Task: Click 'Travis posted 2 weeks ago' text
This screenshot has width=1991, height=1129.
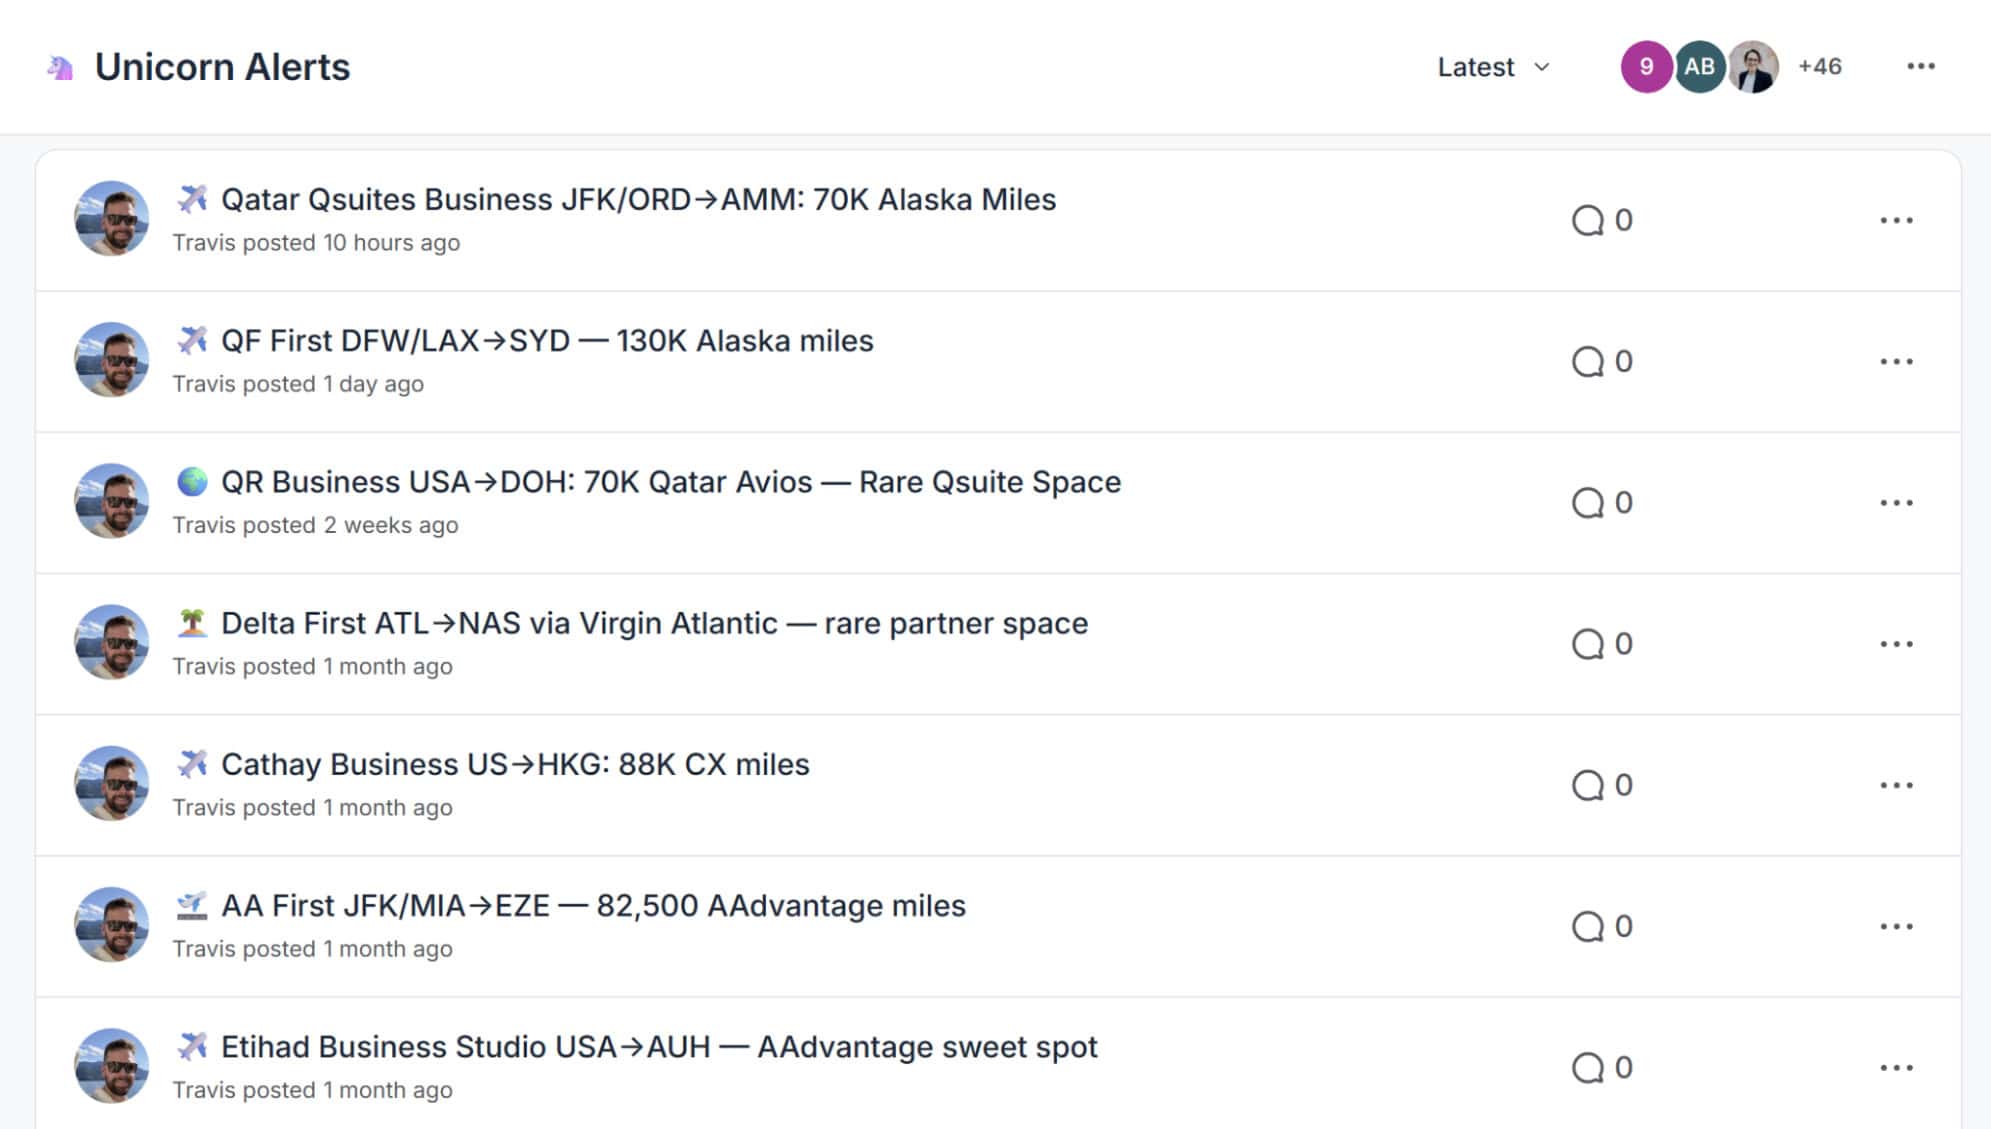Action: pyautogui.click(x=315, y=525)
